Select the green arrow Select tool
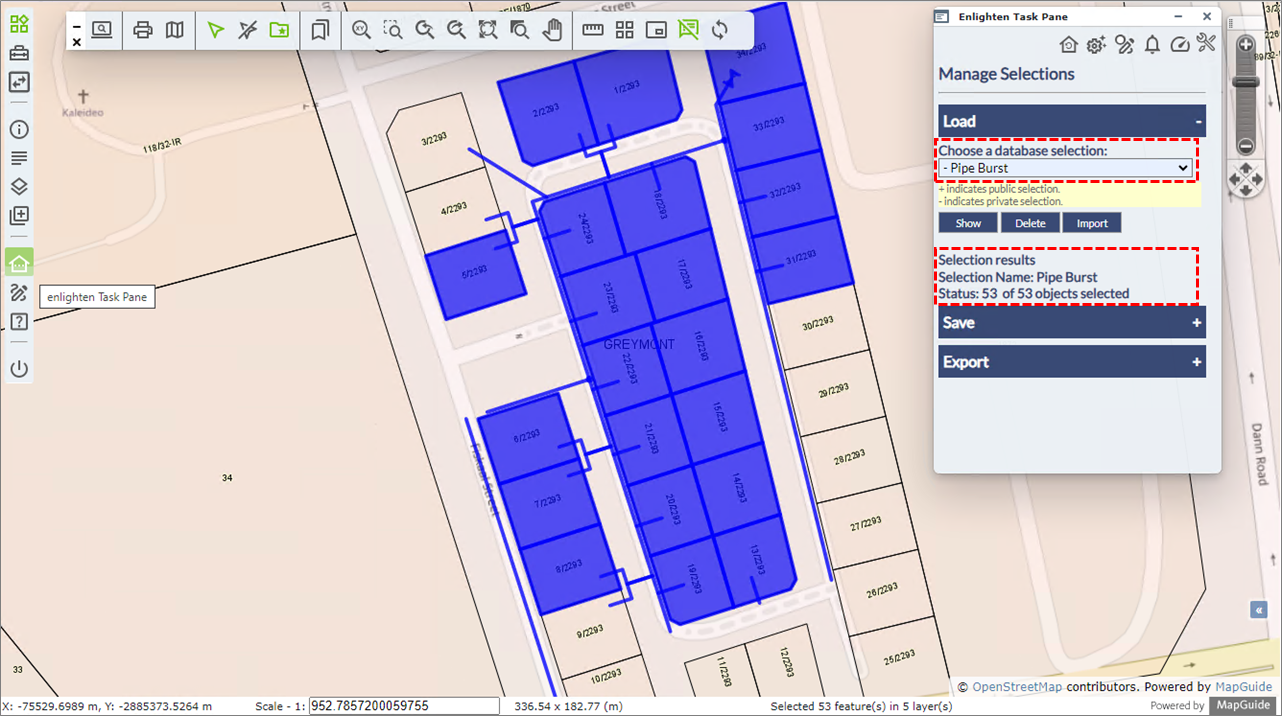This screenshot has width=1282, height=716. click(x=215, y=30)
